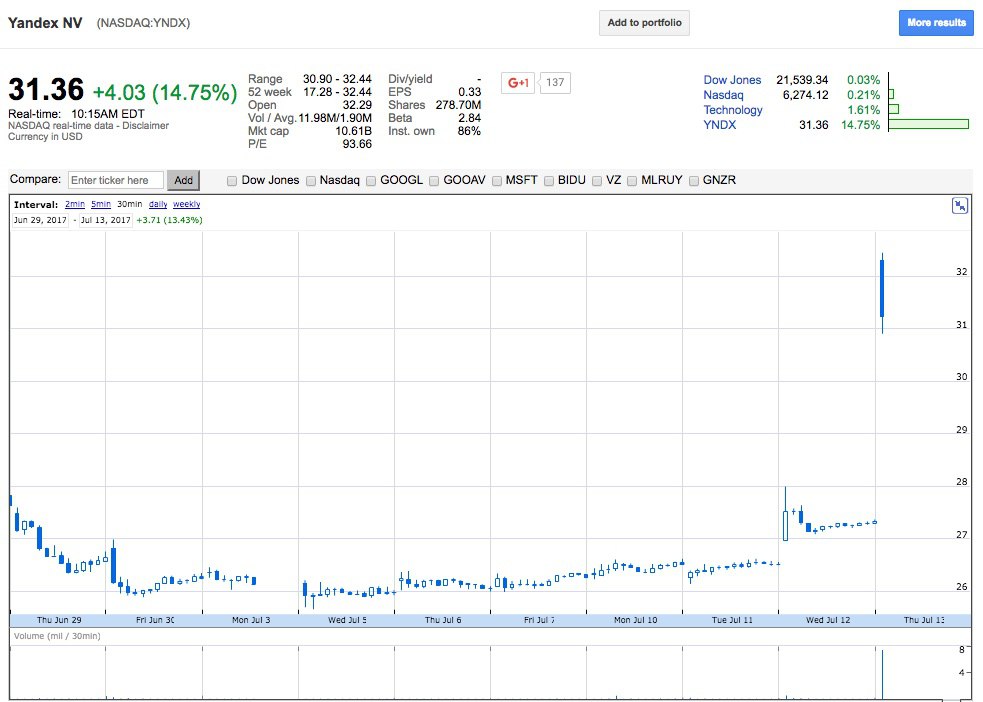
Task: Open the Nasdaq index link
Action: 723,95
